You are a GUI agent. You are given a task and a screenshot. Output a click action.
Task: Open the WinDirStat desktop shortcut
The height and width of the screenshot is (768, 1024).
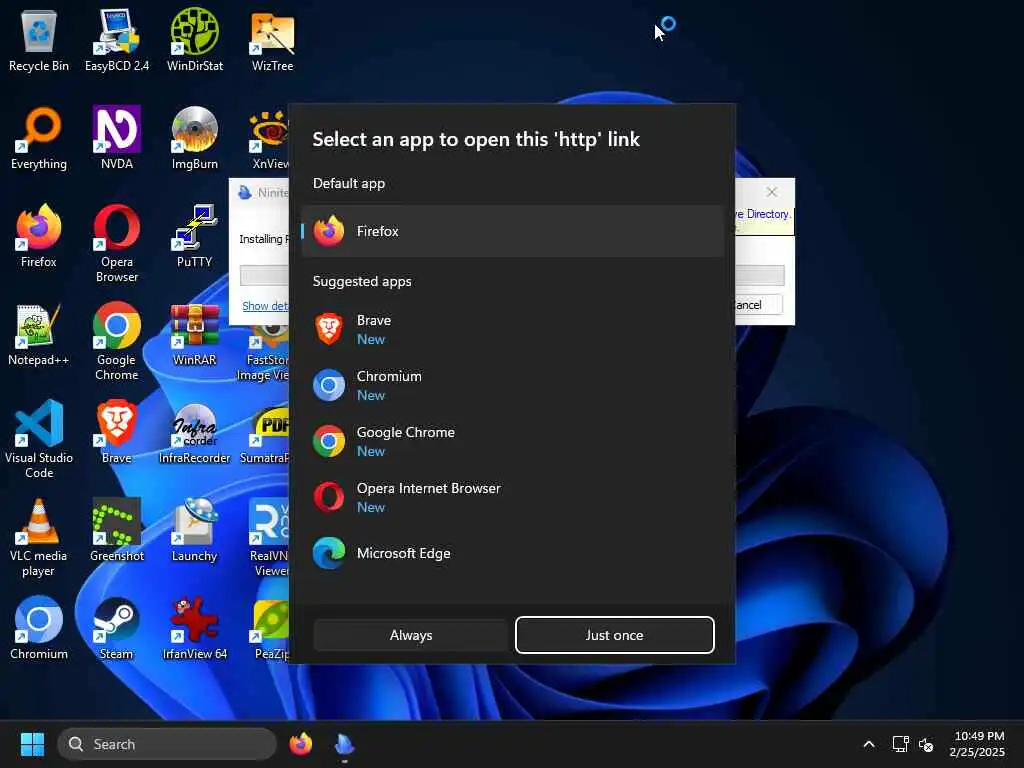point(195,39)
